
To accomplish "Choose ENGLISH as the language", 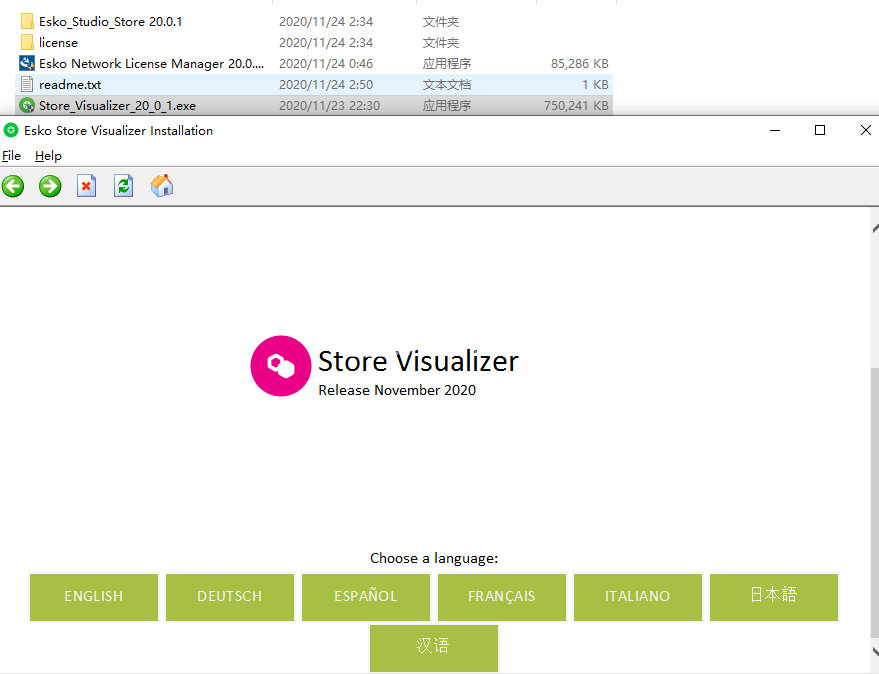I will tap(94, 597).
